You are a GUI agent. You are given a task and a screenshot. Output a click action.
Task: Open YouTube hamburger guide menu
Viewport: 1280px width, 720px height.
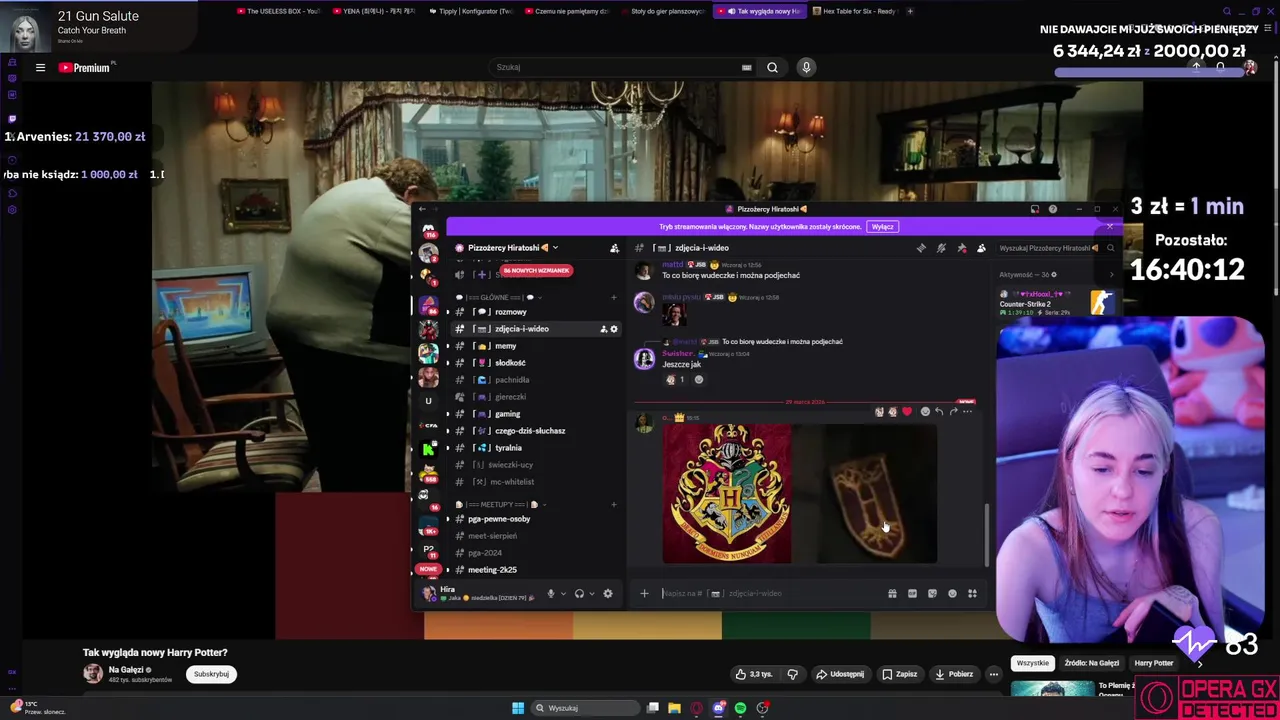tap(40, 68)
